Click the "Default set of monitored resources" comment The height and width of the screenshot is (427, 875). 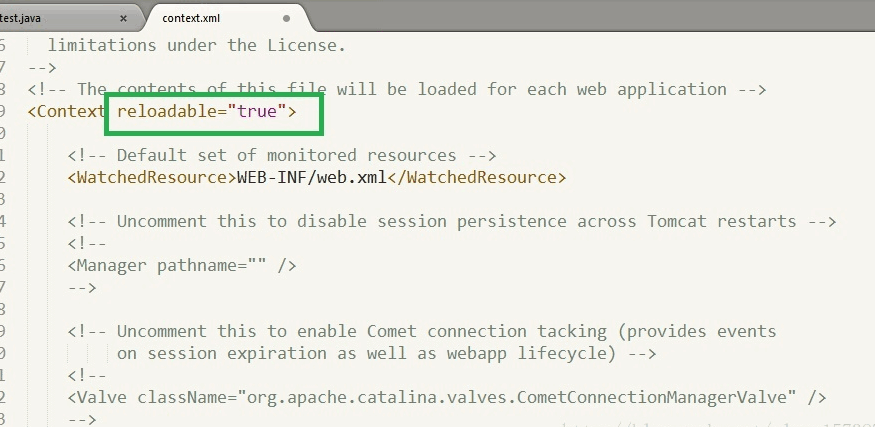pos(282,155)
